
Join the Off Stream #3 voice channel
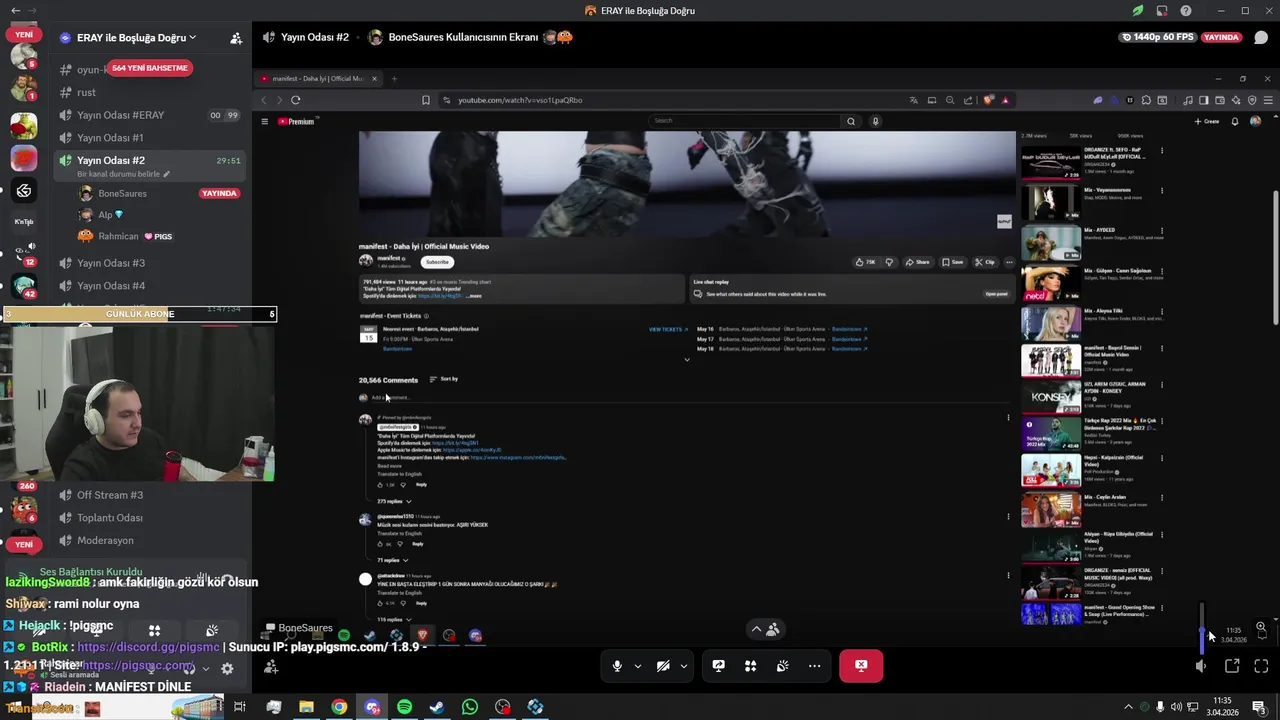point(110,495)
